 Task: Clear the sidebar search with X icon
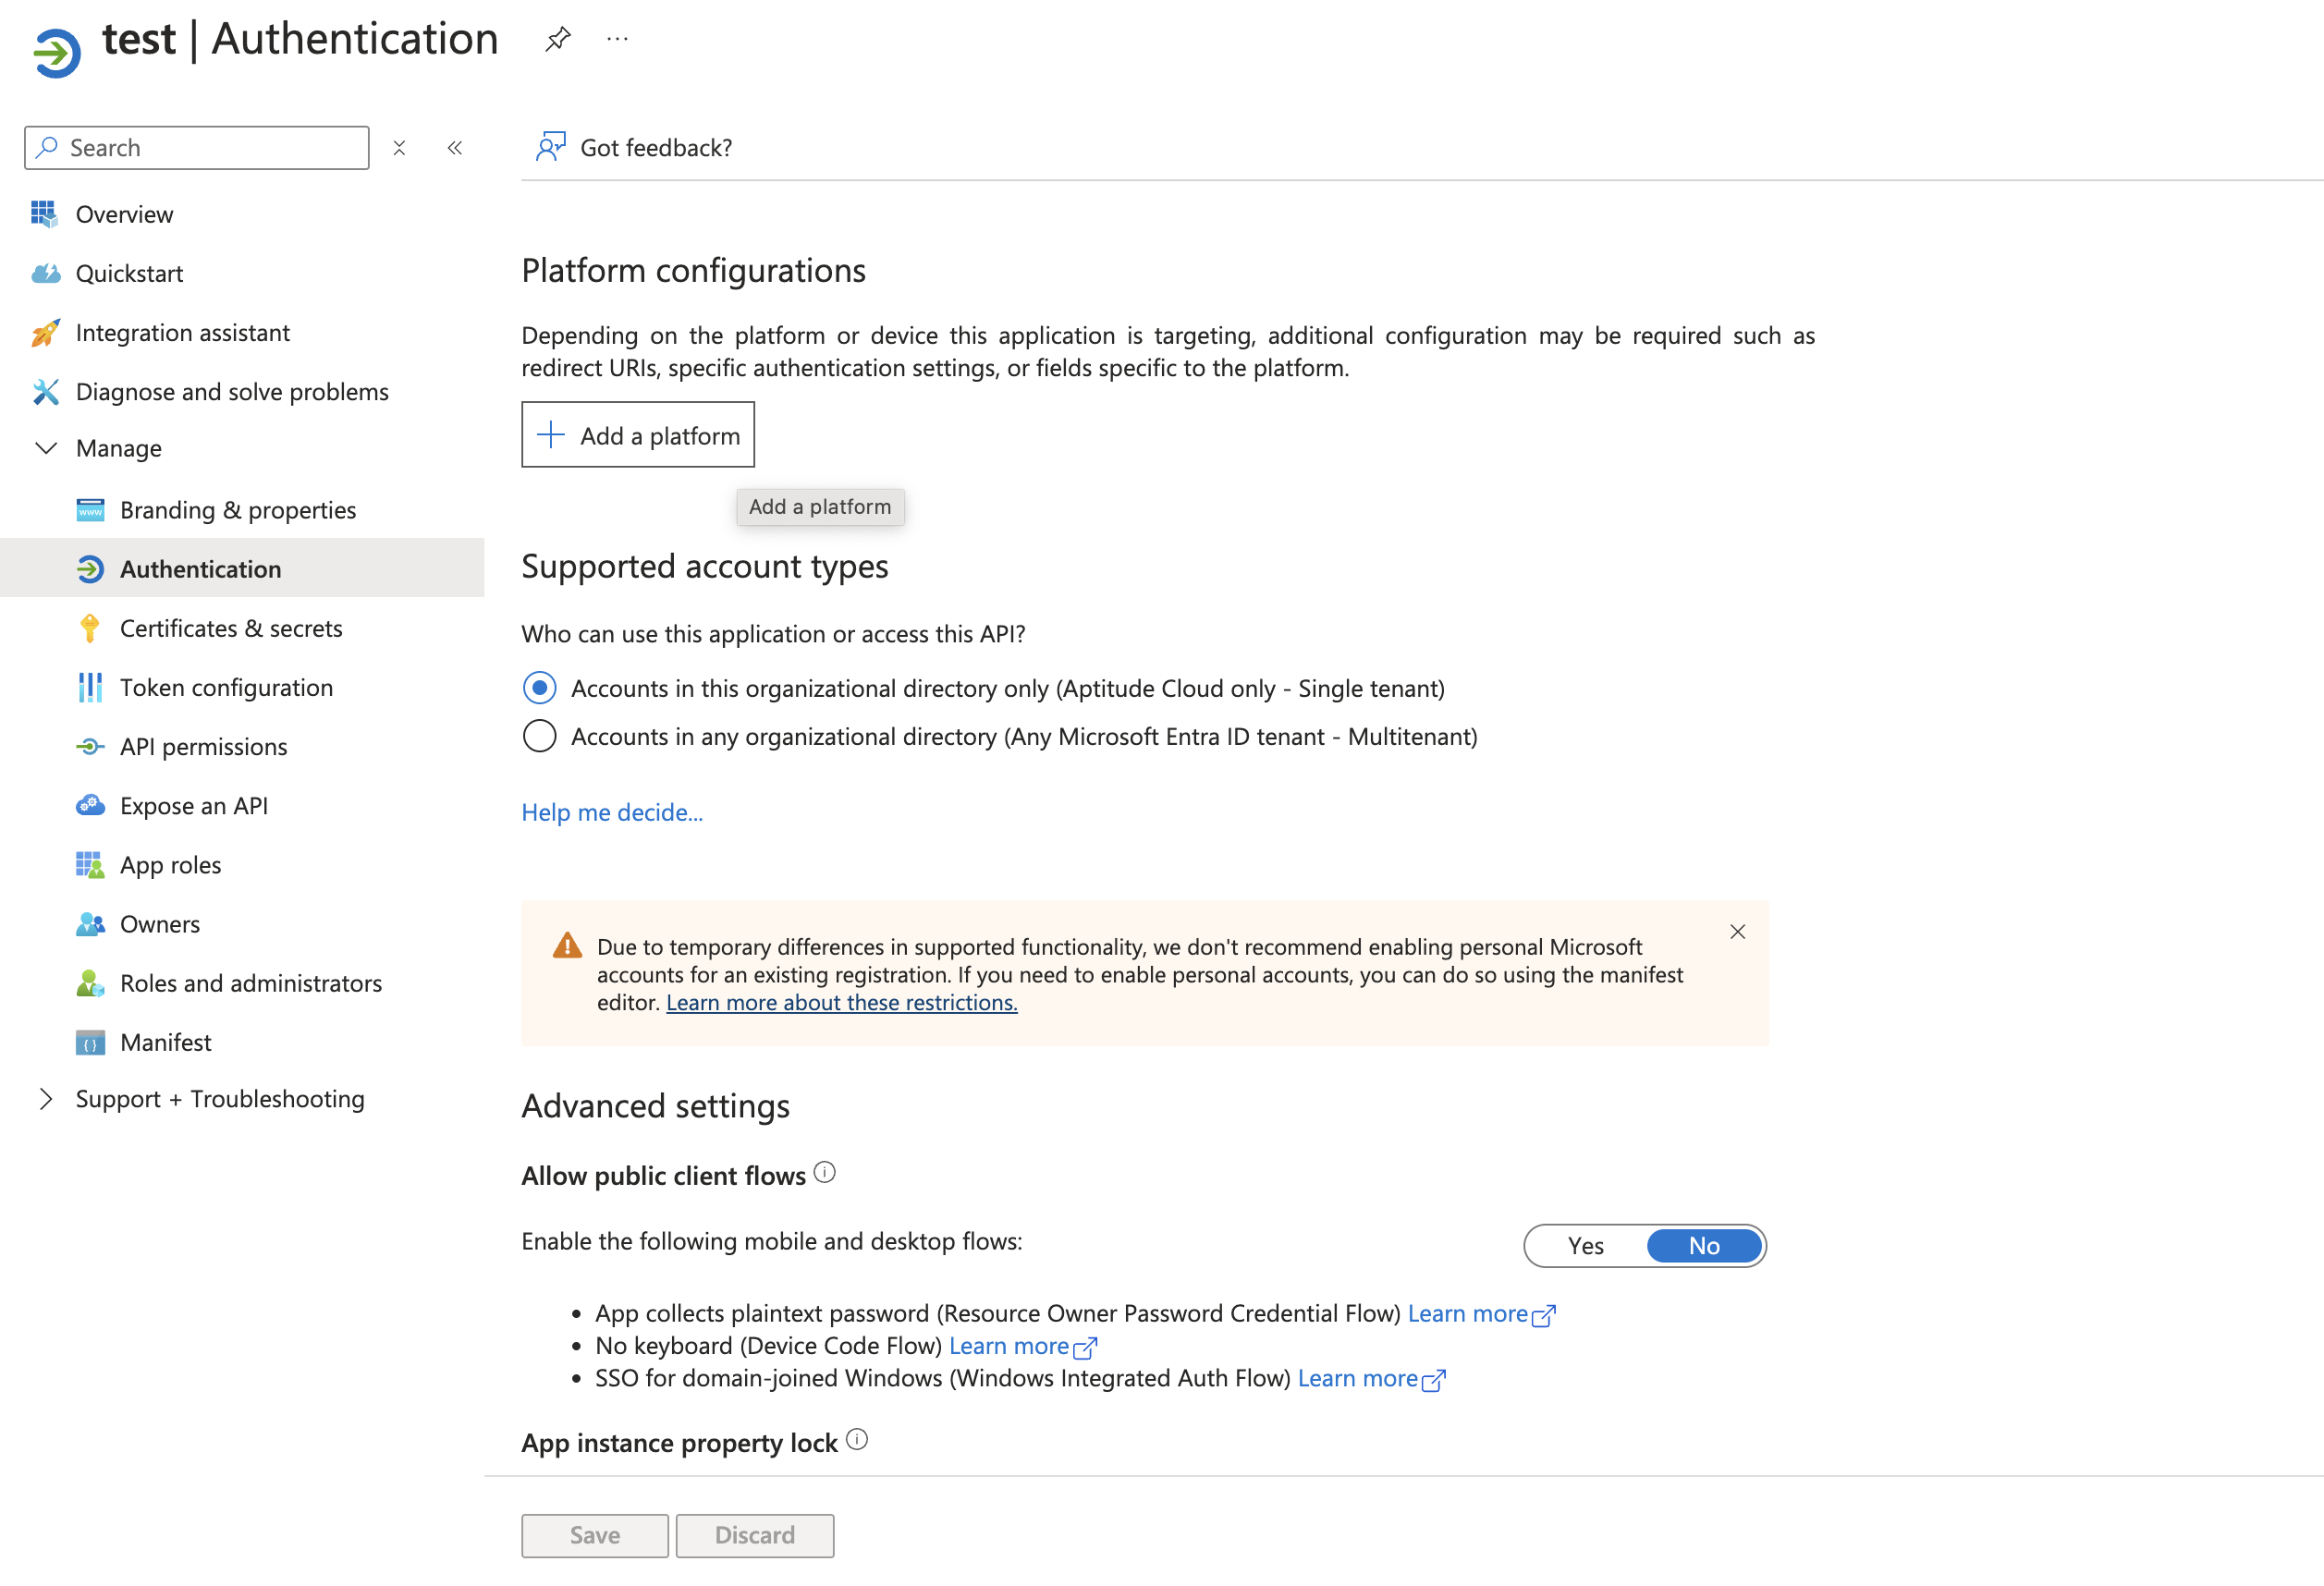pyautogui.click(x=399, y=148)
